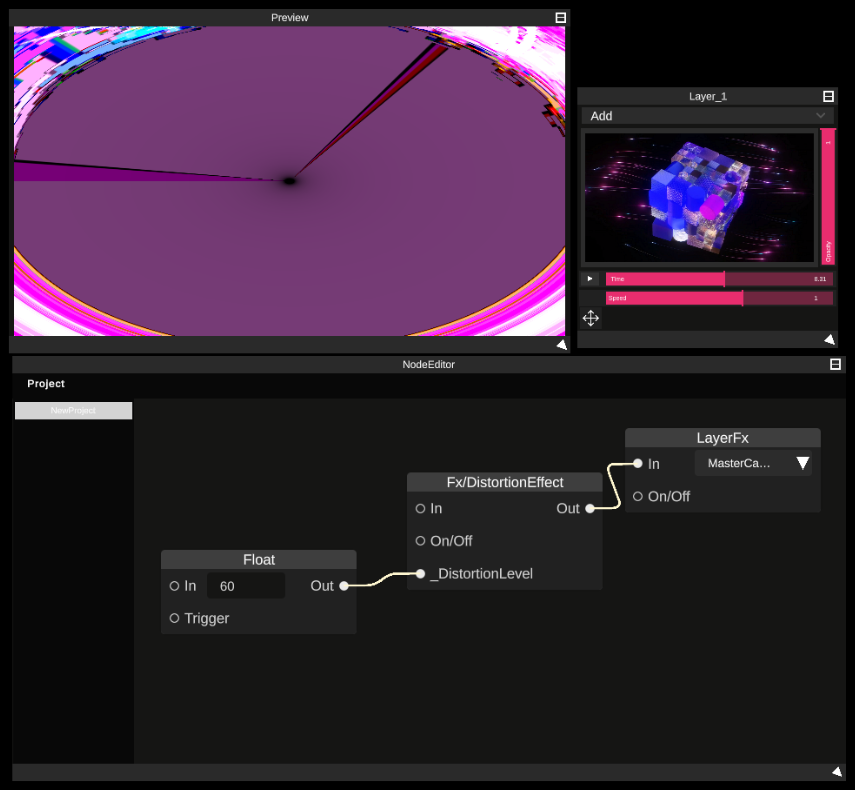
Task: Toggle the On/Off port of LayerFx
Action: point(637,496)
